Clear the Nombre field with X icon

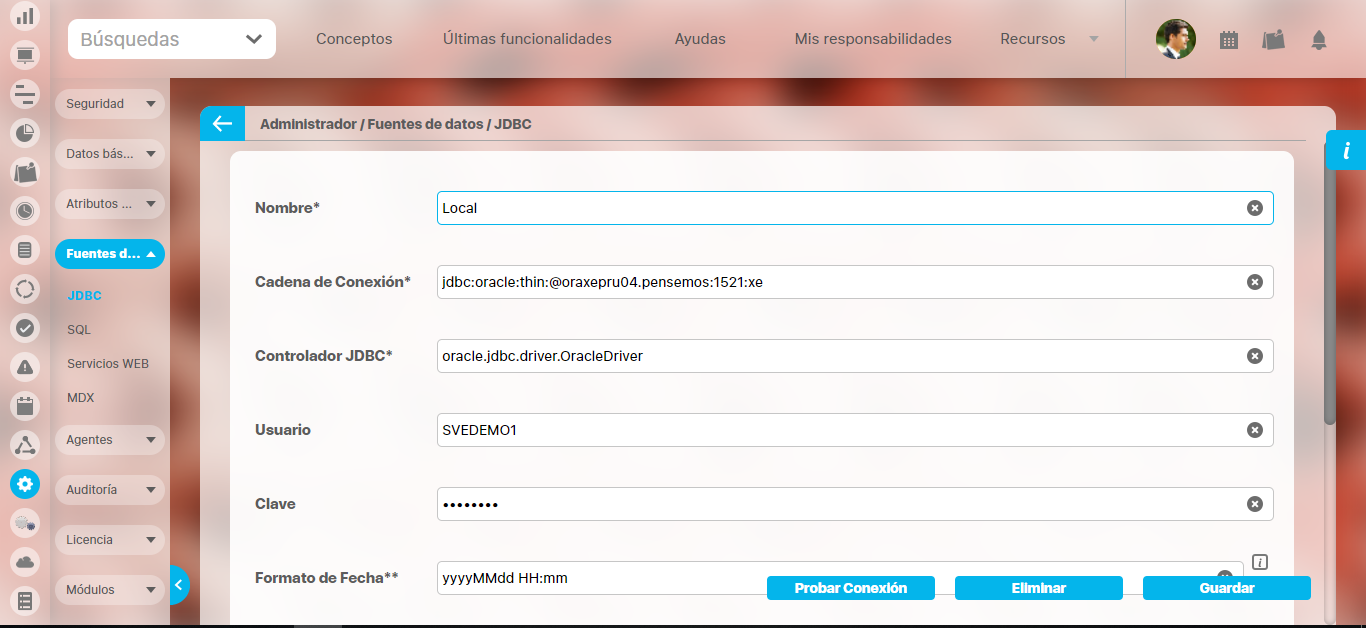coord(1254,208)
